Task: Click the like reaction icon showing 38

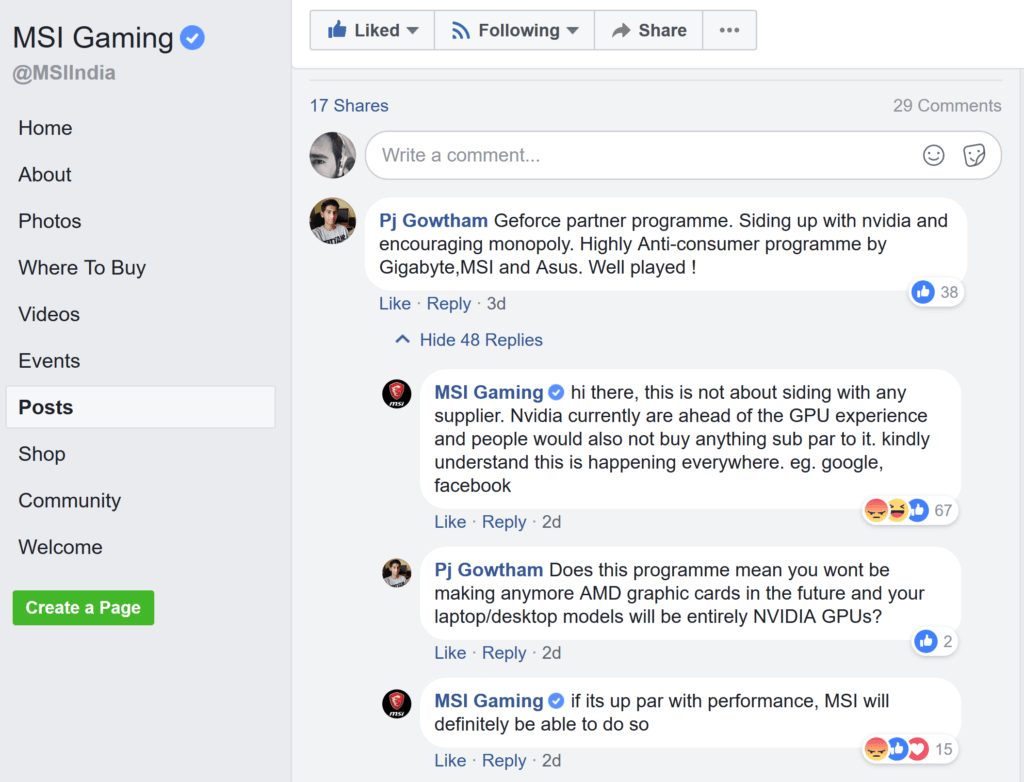Action: click(x=923, y=292)
